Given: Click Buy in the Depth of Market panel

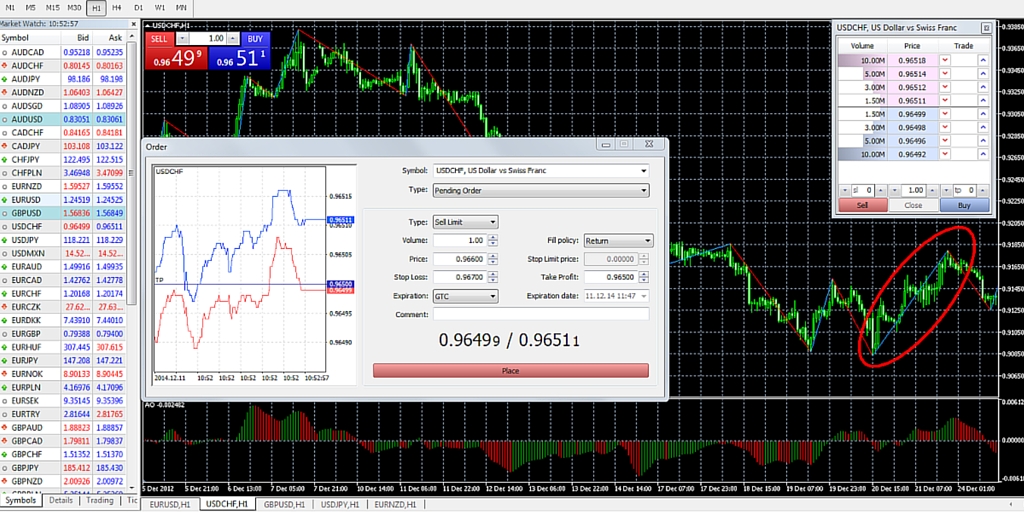Looking at the screenshot, I should (964, 205).
